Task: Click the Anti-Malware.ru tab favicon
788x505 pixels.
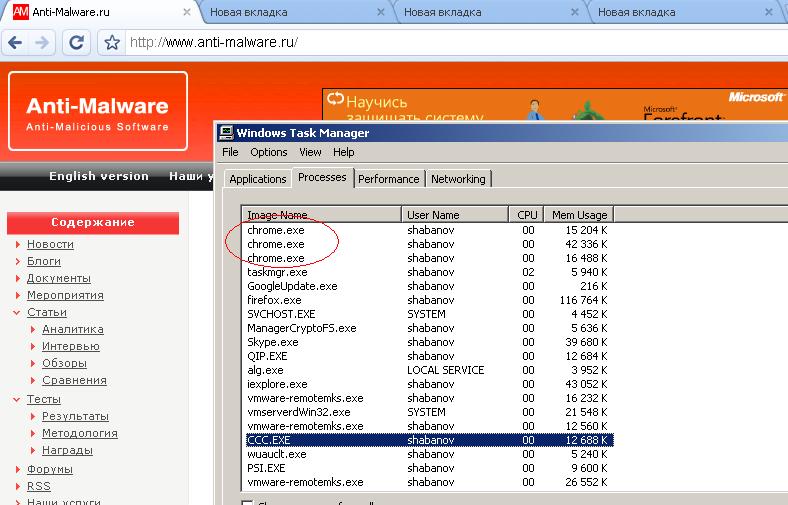Action: coord(20,12)
